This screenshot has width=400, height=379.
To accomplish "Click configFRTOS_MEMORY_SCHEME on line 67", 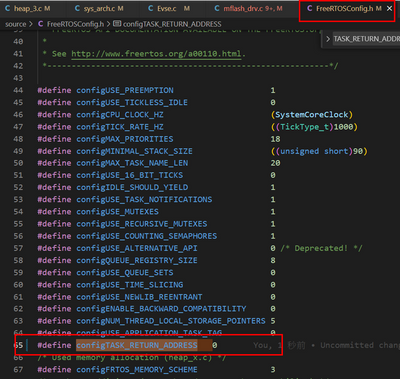I will pos(137,369).
